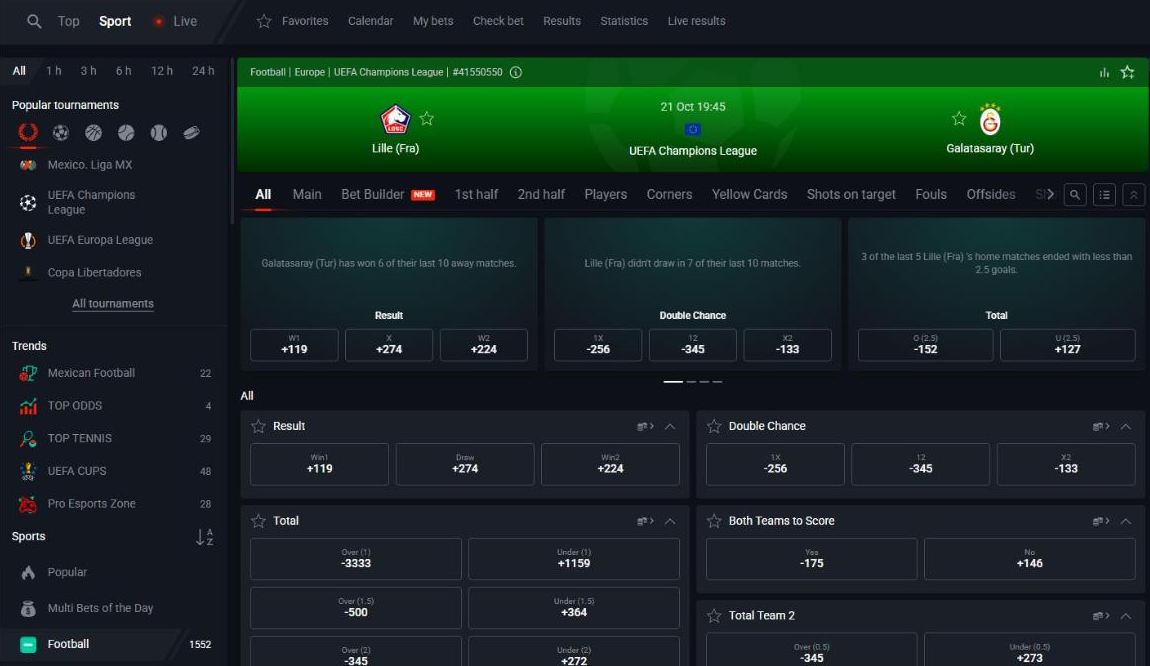Open Multi Bets of the Day
The width and height of the screenshot is (1150, 666).
114,608
